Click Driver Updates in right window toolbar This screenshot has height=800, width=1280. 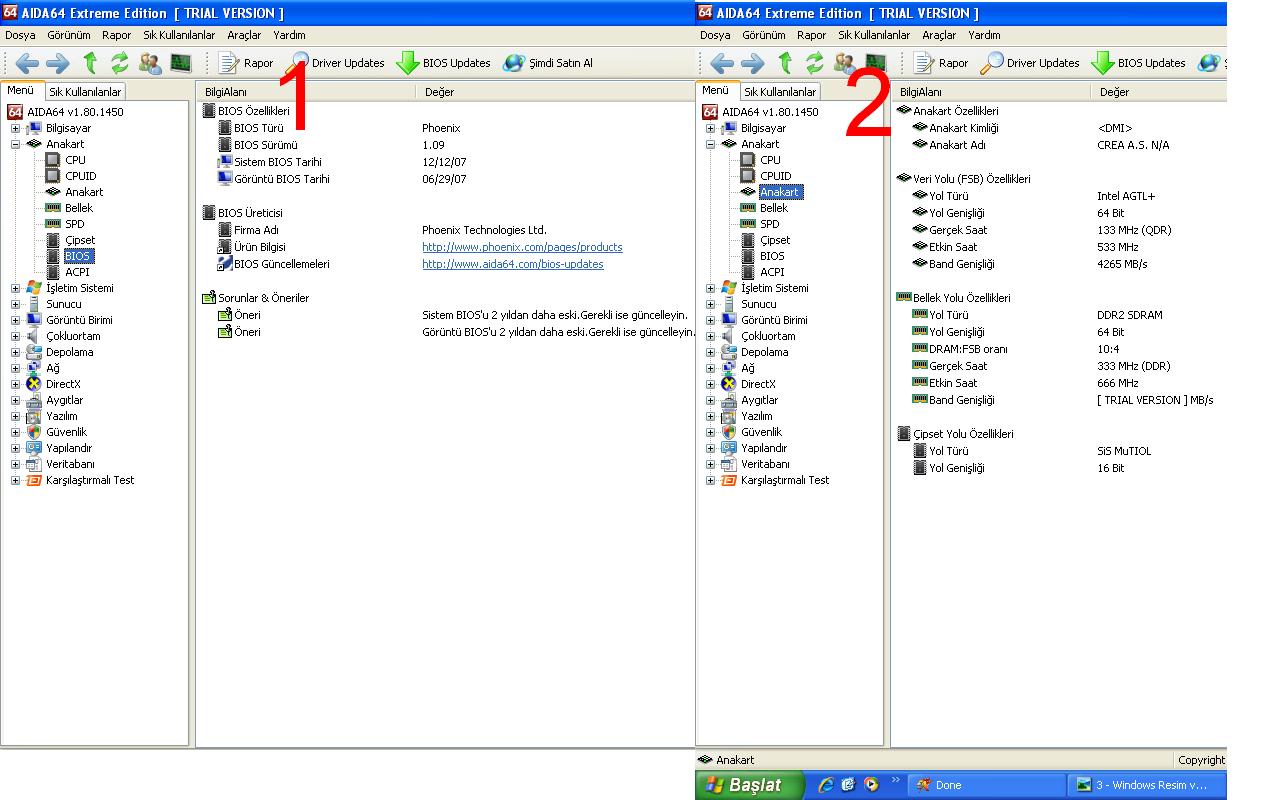pyautogui.click(x=1030, y=63)
